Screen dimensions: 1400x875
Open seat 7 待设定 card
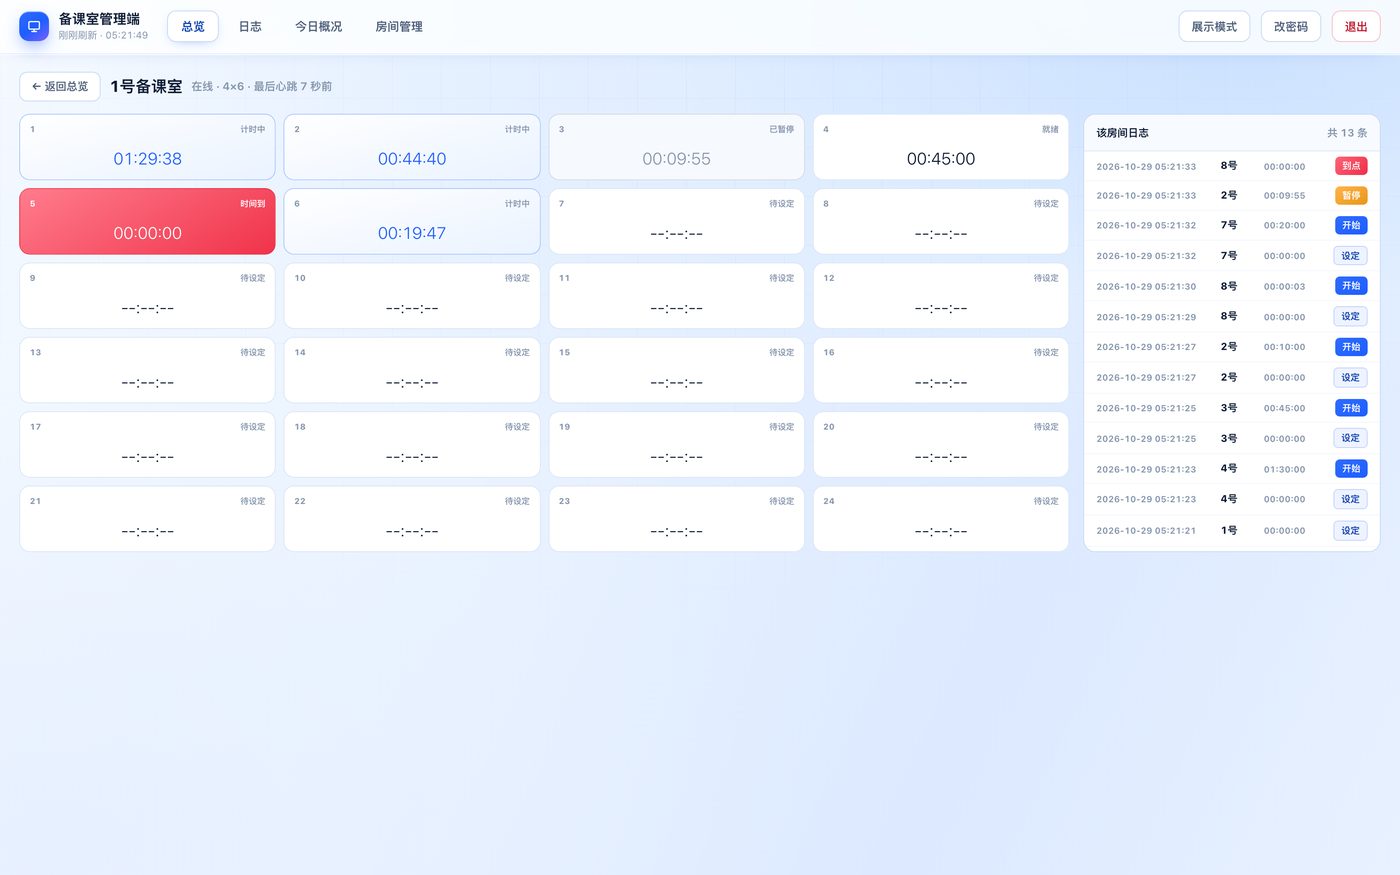point(676,222)
